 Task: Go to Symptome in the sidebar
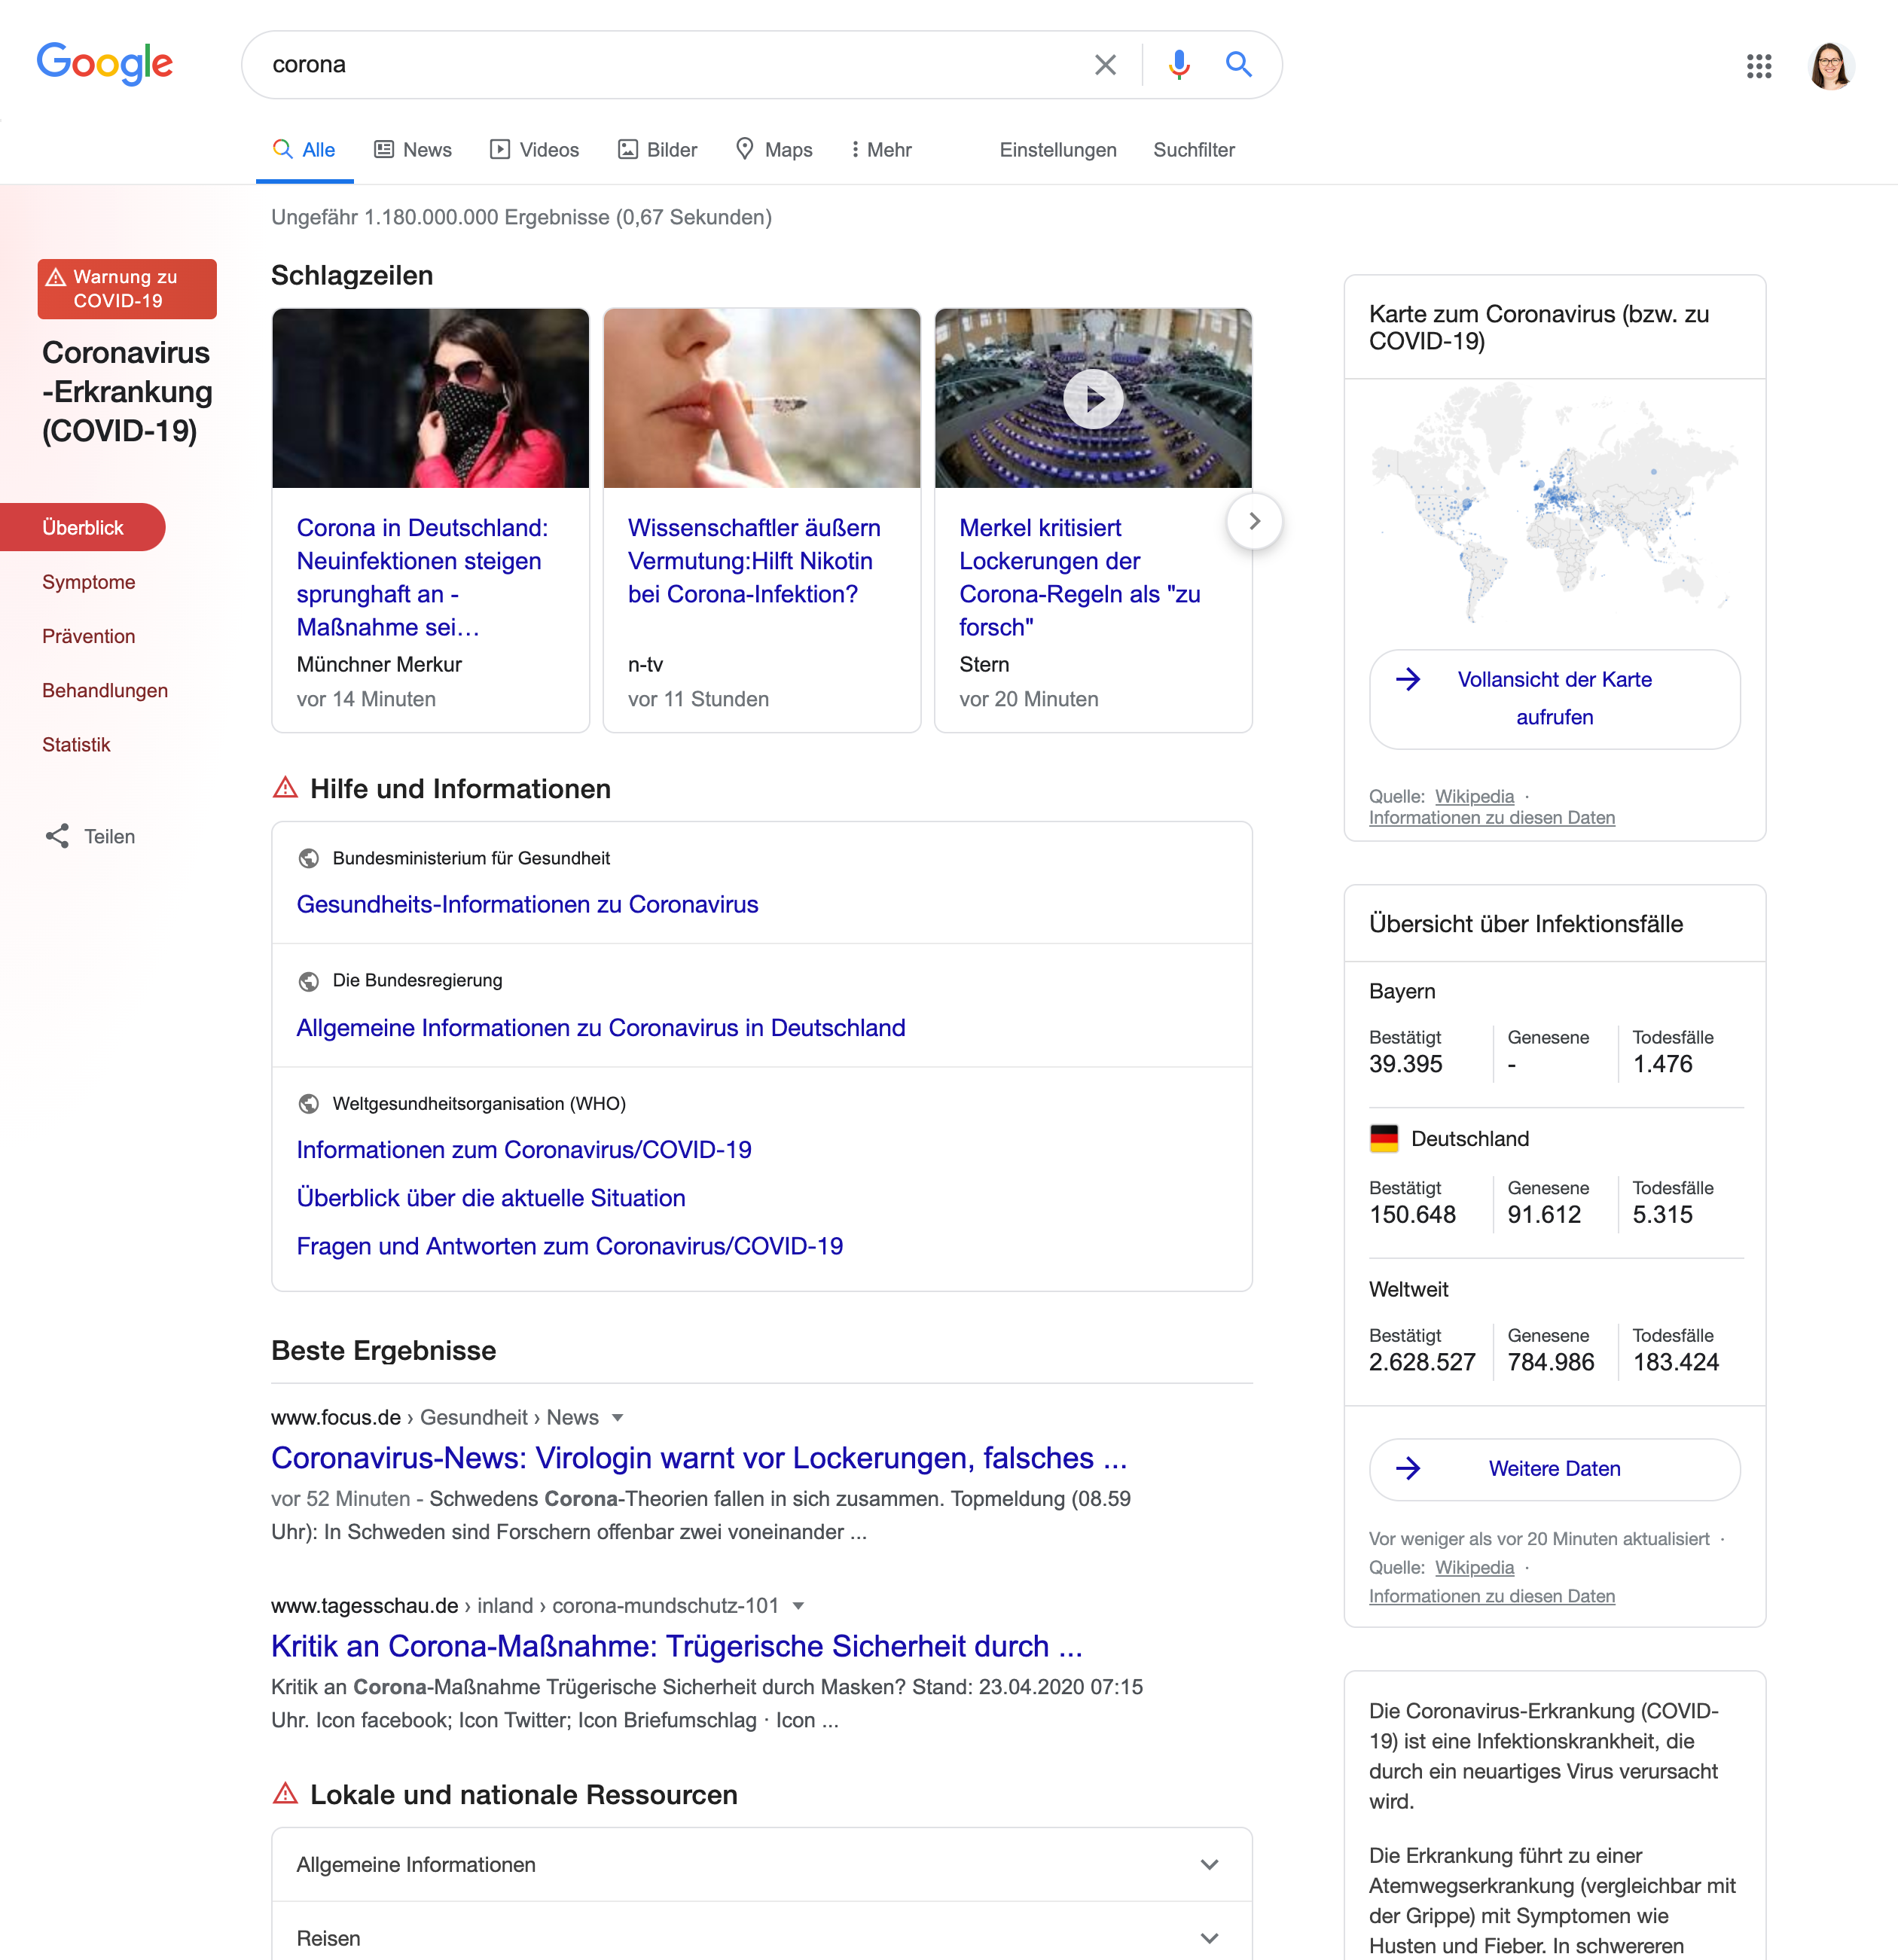(x=89, y=582)
